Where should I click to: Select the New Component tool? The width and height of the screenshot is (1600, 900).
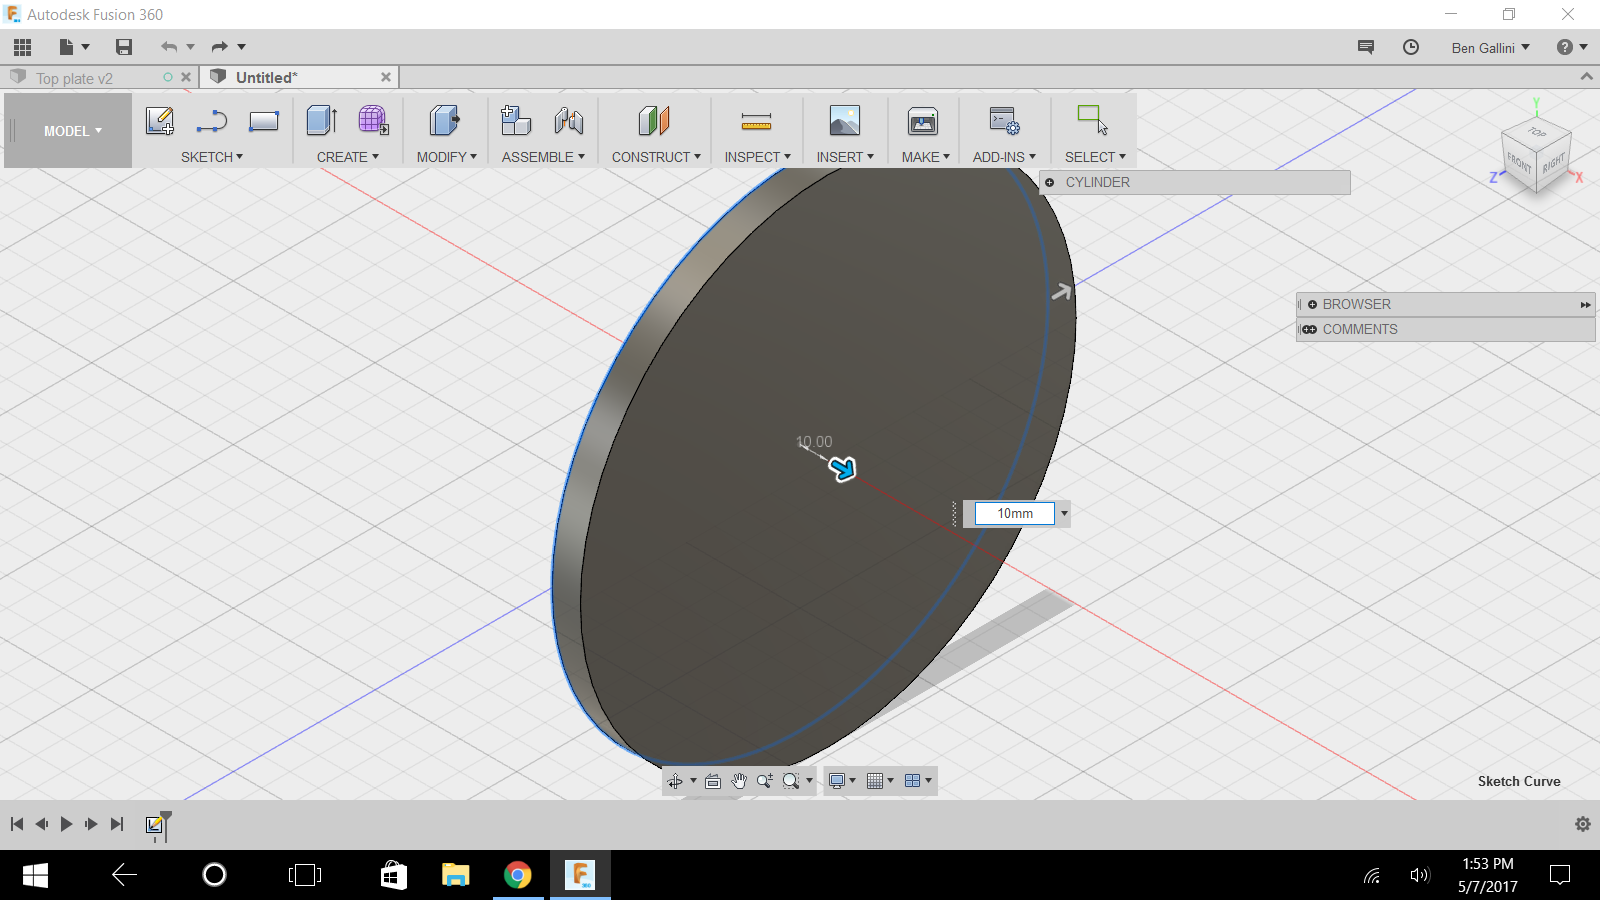point(516,121)
